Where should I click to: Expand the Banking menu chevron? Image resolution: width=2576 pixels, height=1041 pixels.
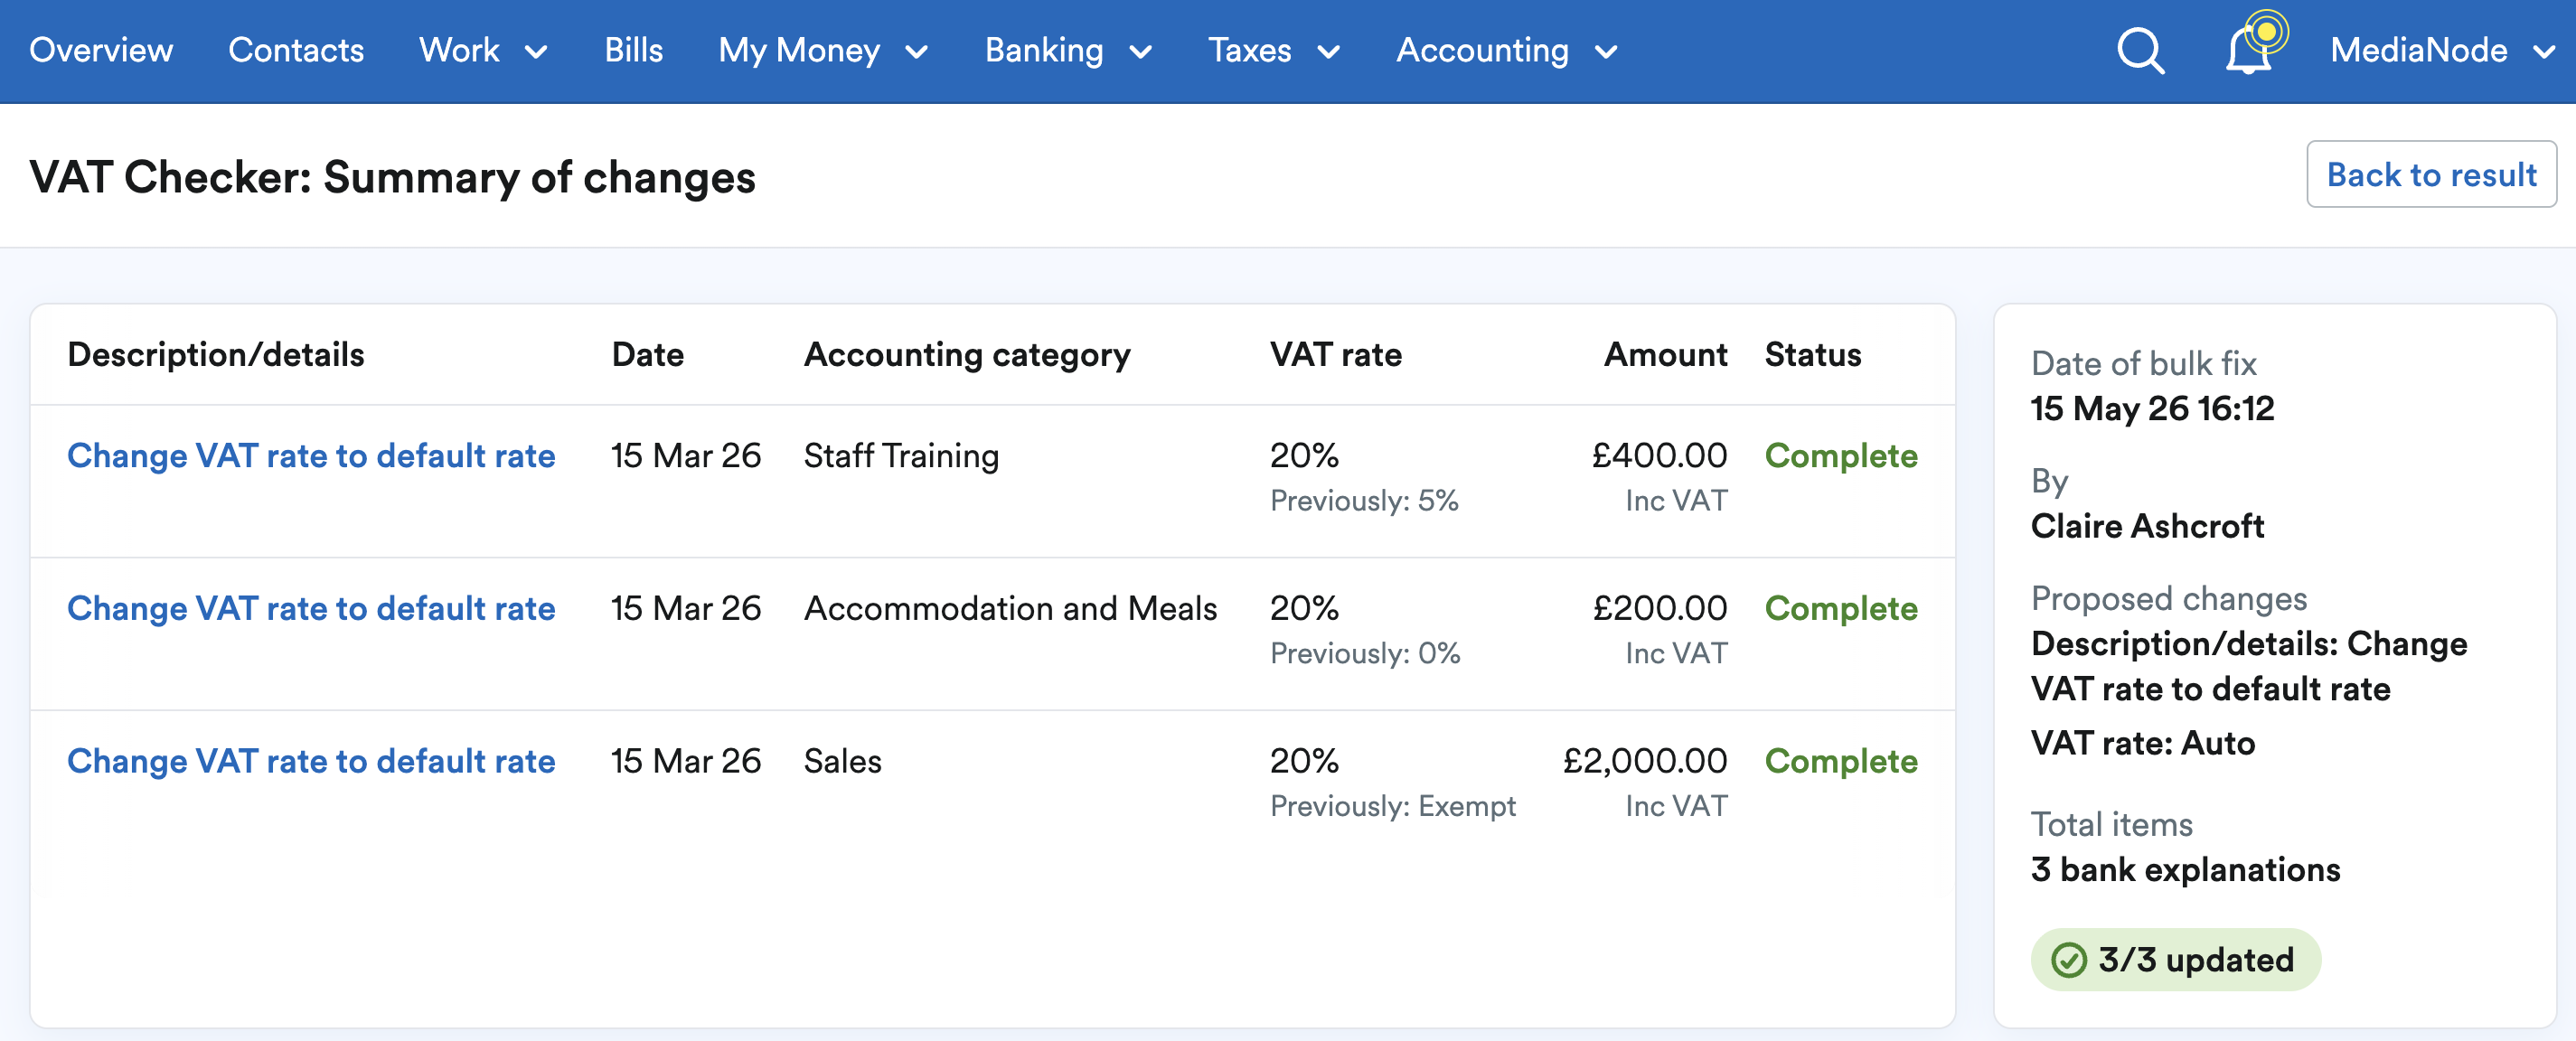tap(1141, 52)
